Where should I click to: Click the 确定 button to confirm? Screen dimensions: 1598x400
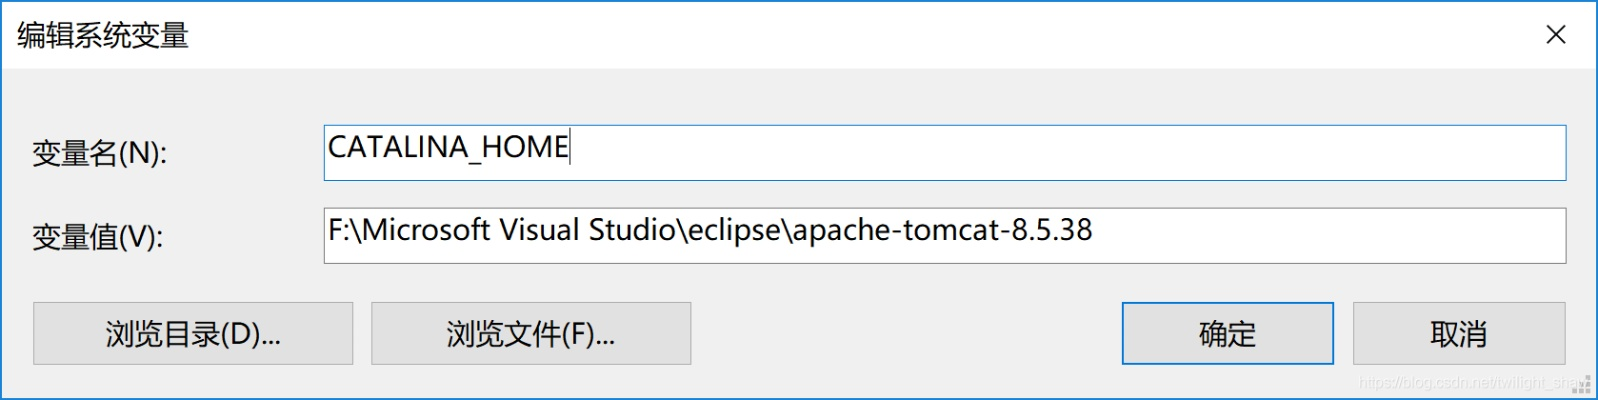1227,334
